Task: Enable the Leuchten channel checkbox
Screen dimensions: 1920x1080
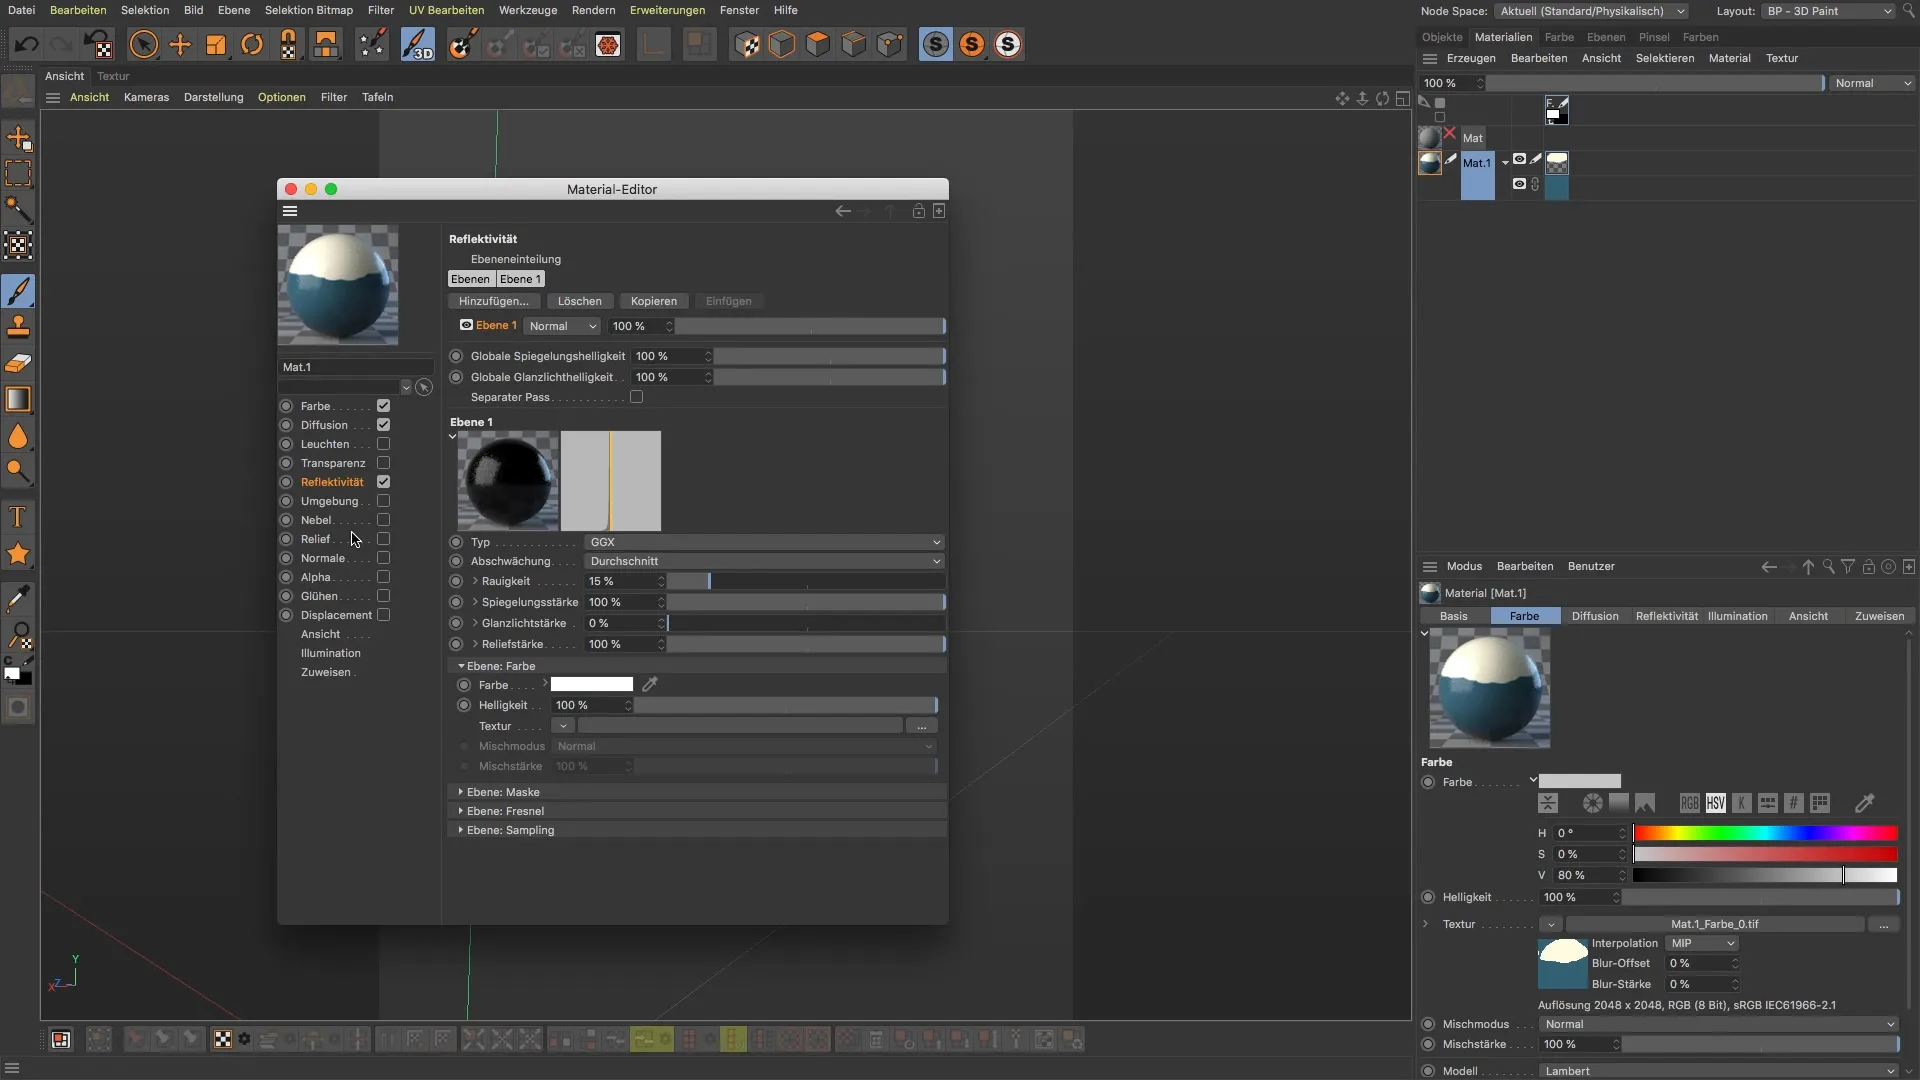Action: (383, 444)
